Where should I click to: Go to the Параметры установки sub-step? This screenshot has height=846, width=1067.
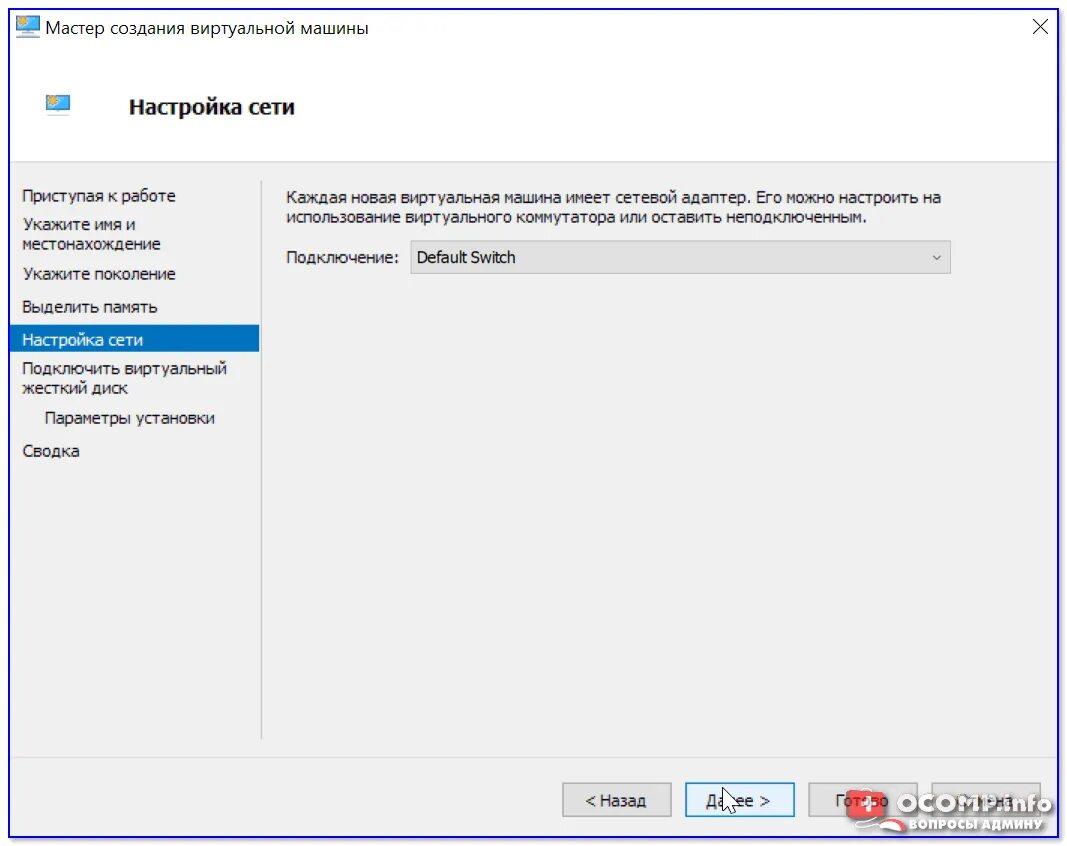pyautogui.click(x=129, y=418)
